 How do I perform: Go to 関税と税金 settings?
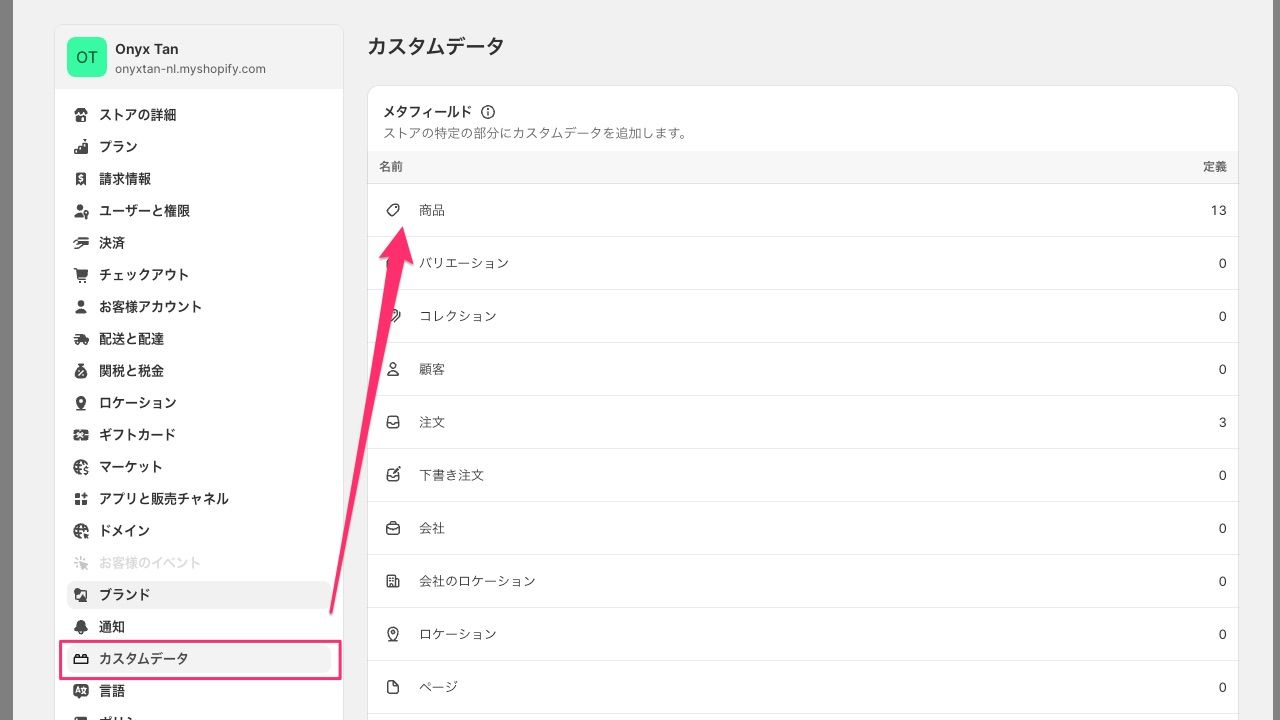[x=199, y=371]
